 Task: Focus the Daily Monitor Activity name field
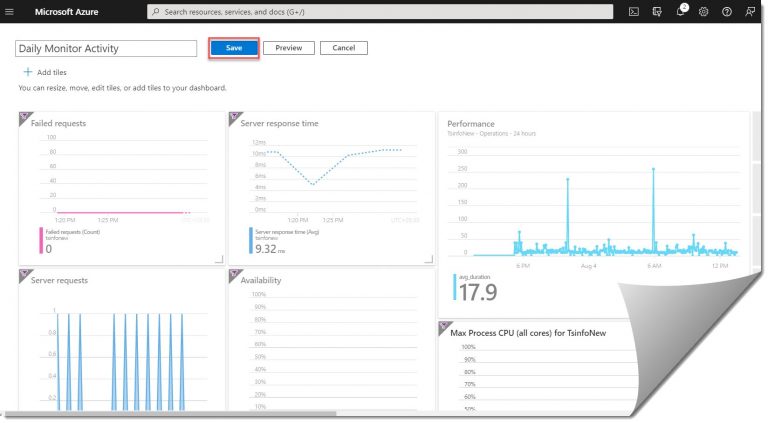coord(106,48)
